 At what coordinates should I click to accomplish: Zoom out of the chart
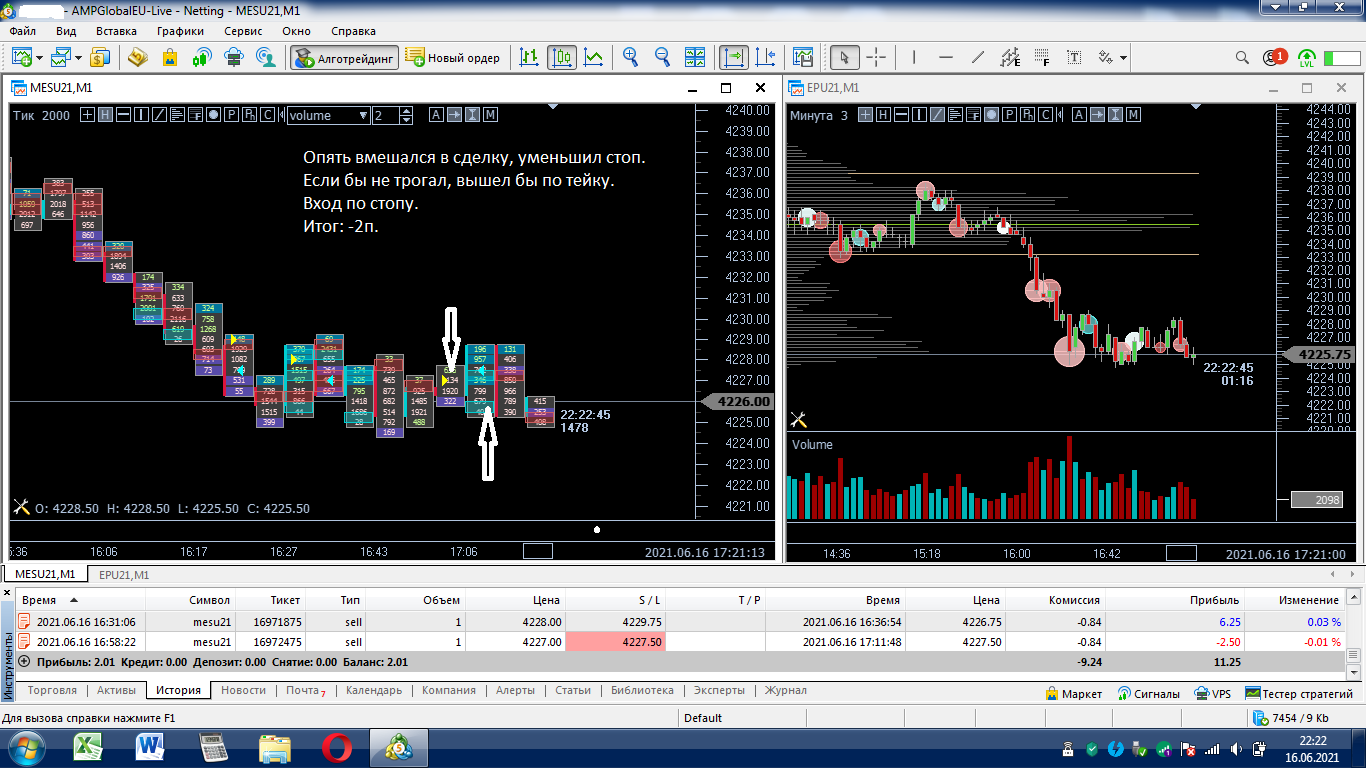(663, 57)
